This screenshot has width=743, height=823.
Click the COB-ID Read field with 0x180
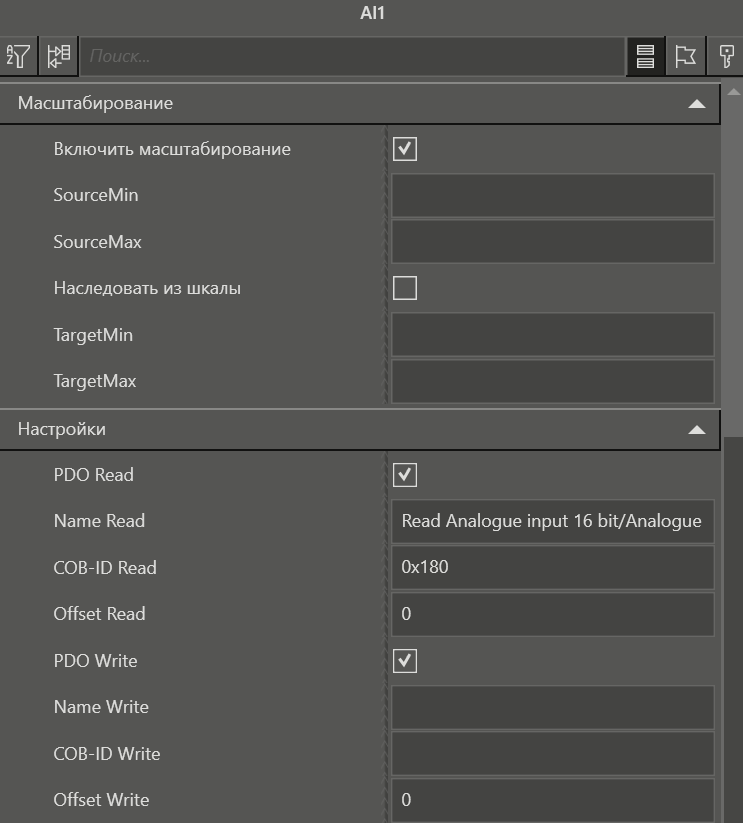pyautogui.click(x=553, y=567)
